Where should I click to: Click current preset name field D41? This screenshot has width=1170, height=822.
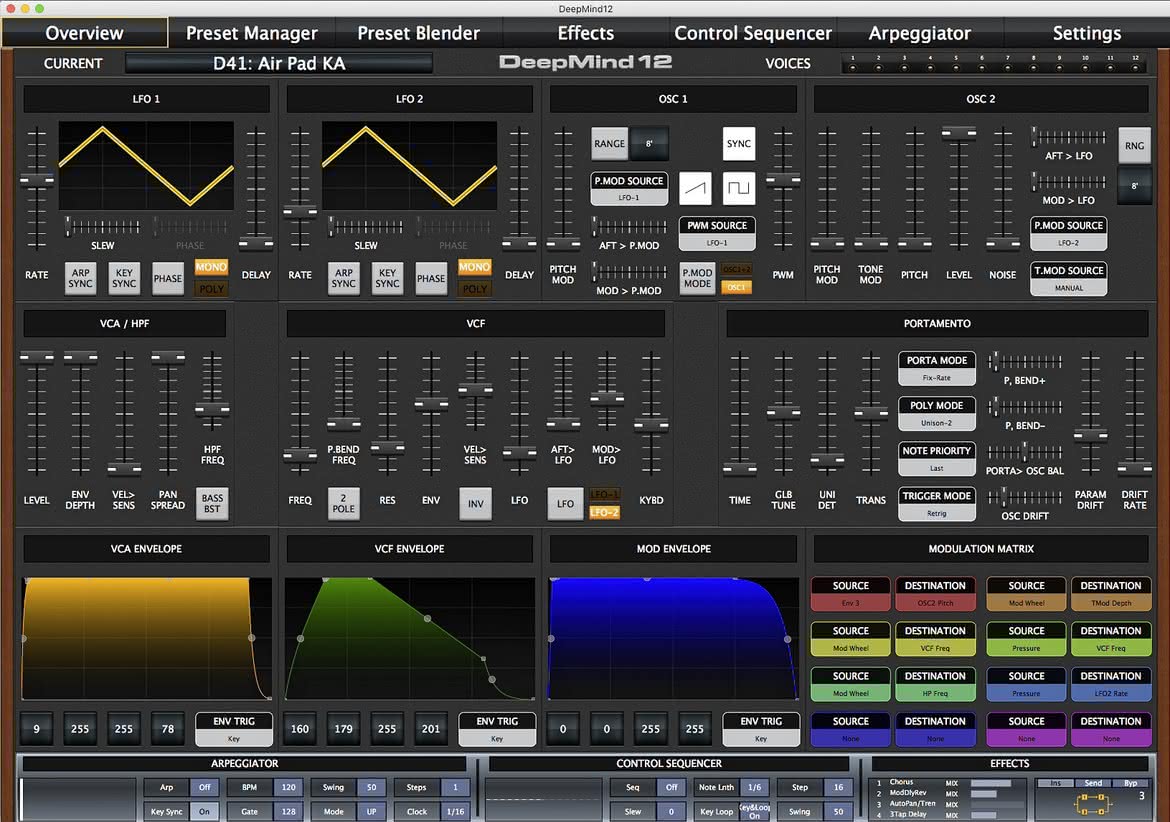279,63
